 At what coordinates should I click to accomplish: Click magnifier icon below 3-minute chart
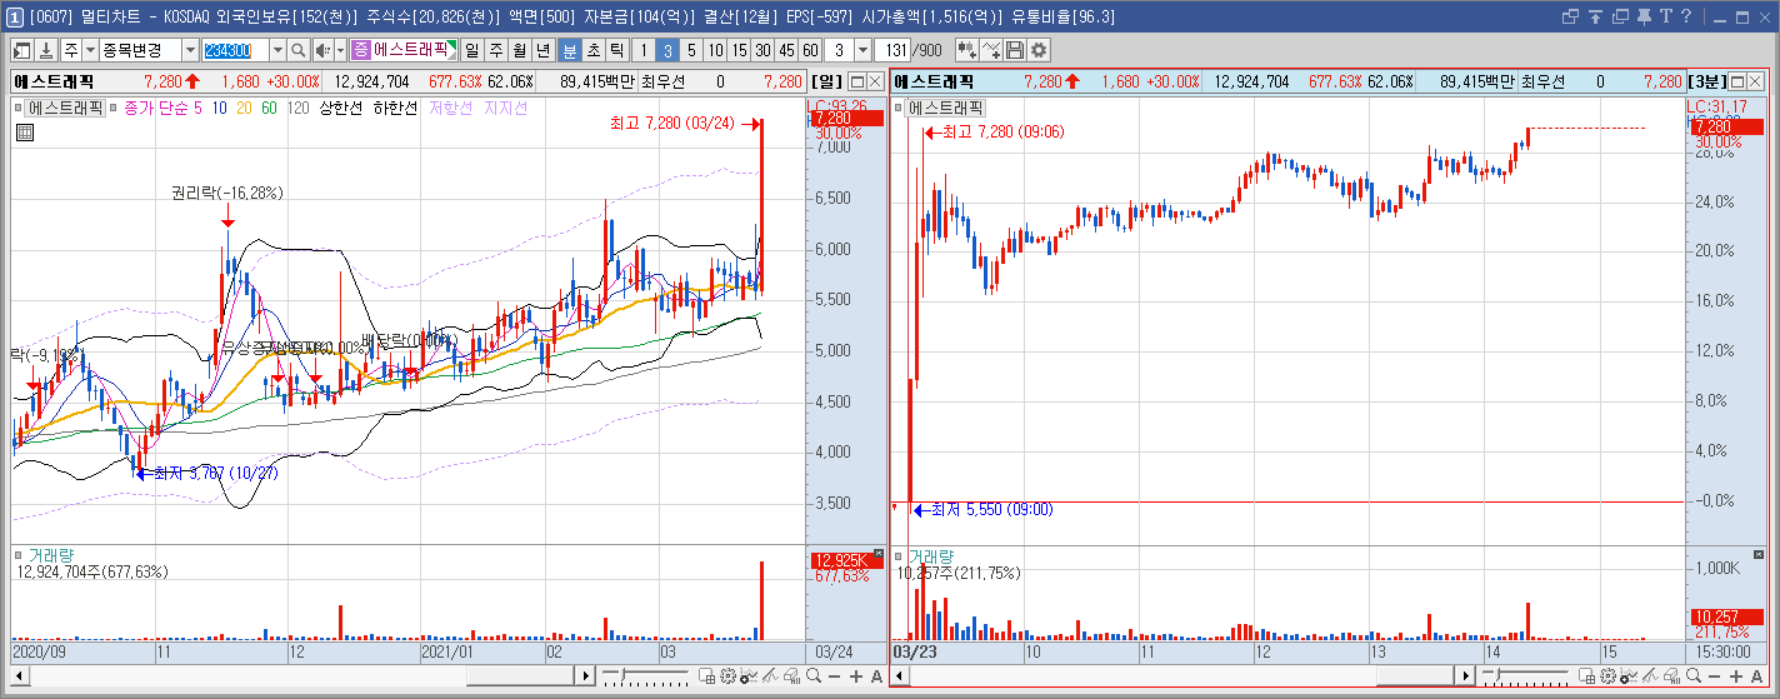point(1693,677)
